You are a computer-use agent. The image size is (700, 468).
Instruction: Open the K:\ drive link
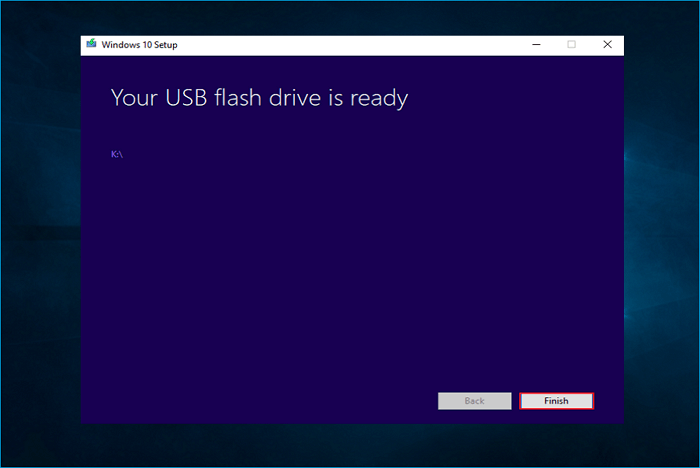click(x=117, y=154)
